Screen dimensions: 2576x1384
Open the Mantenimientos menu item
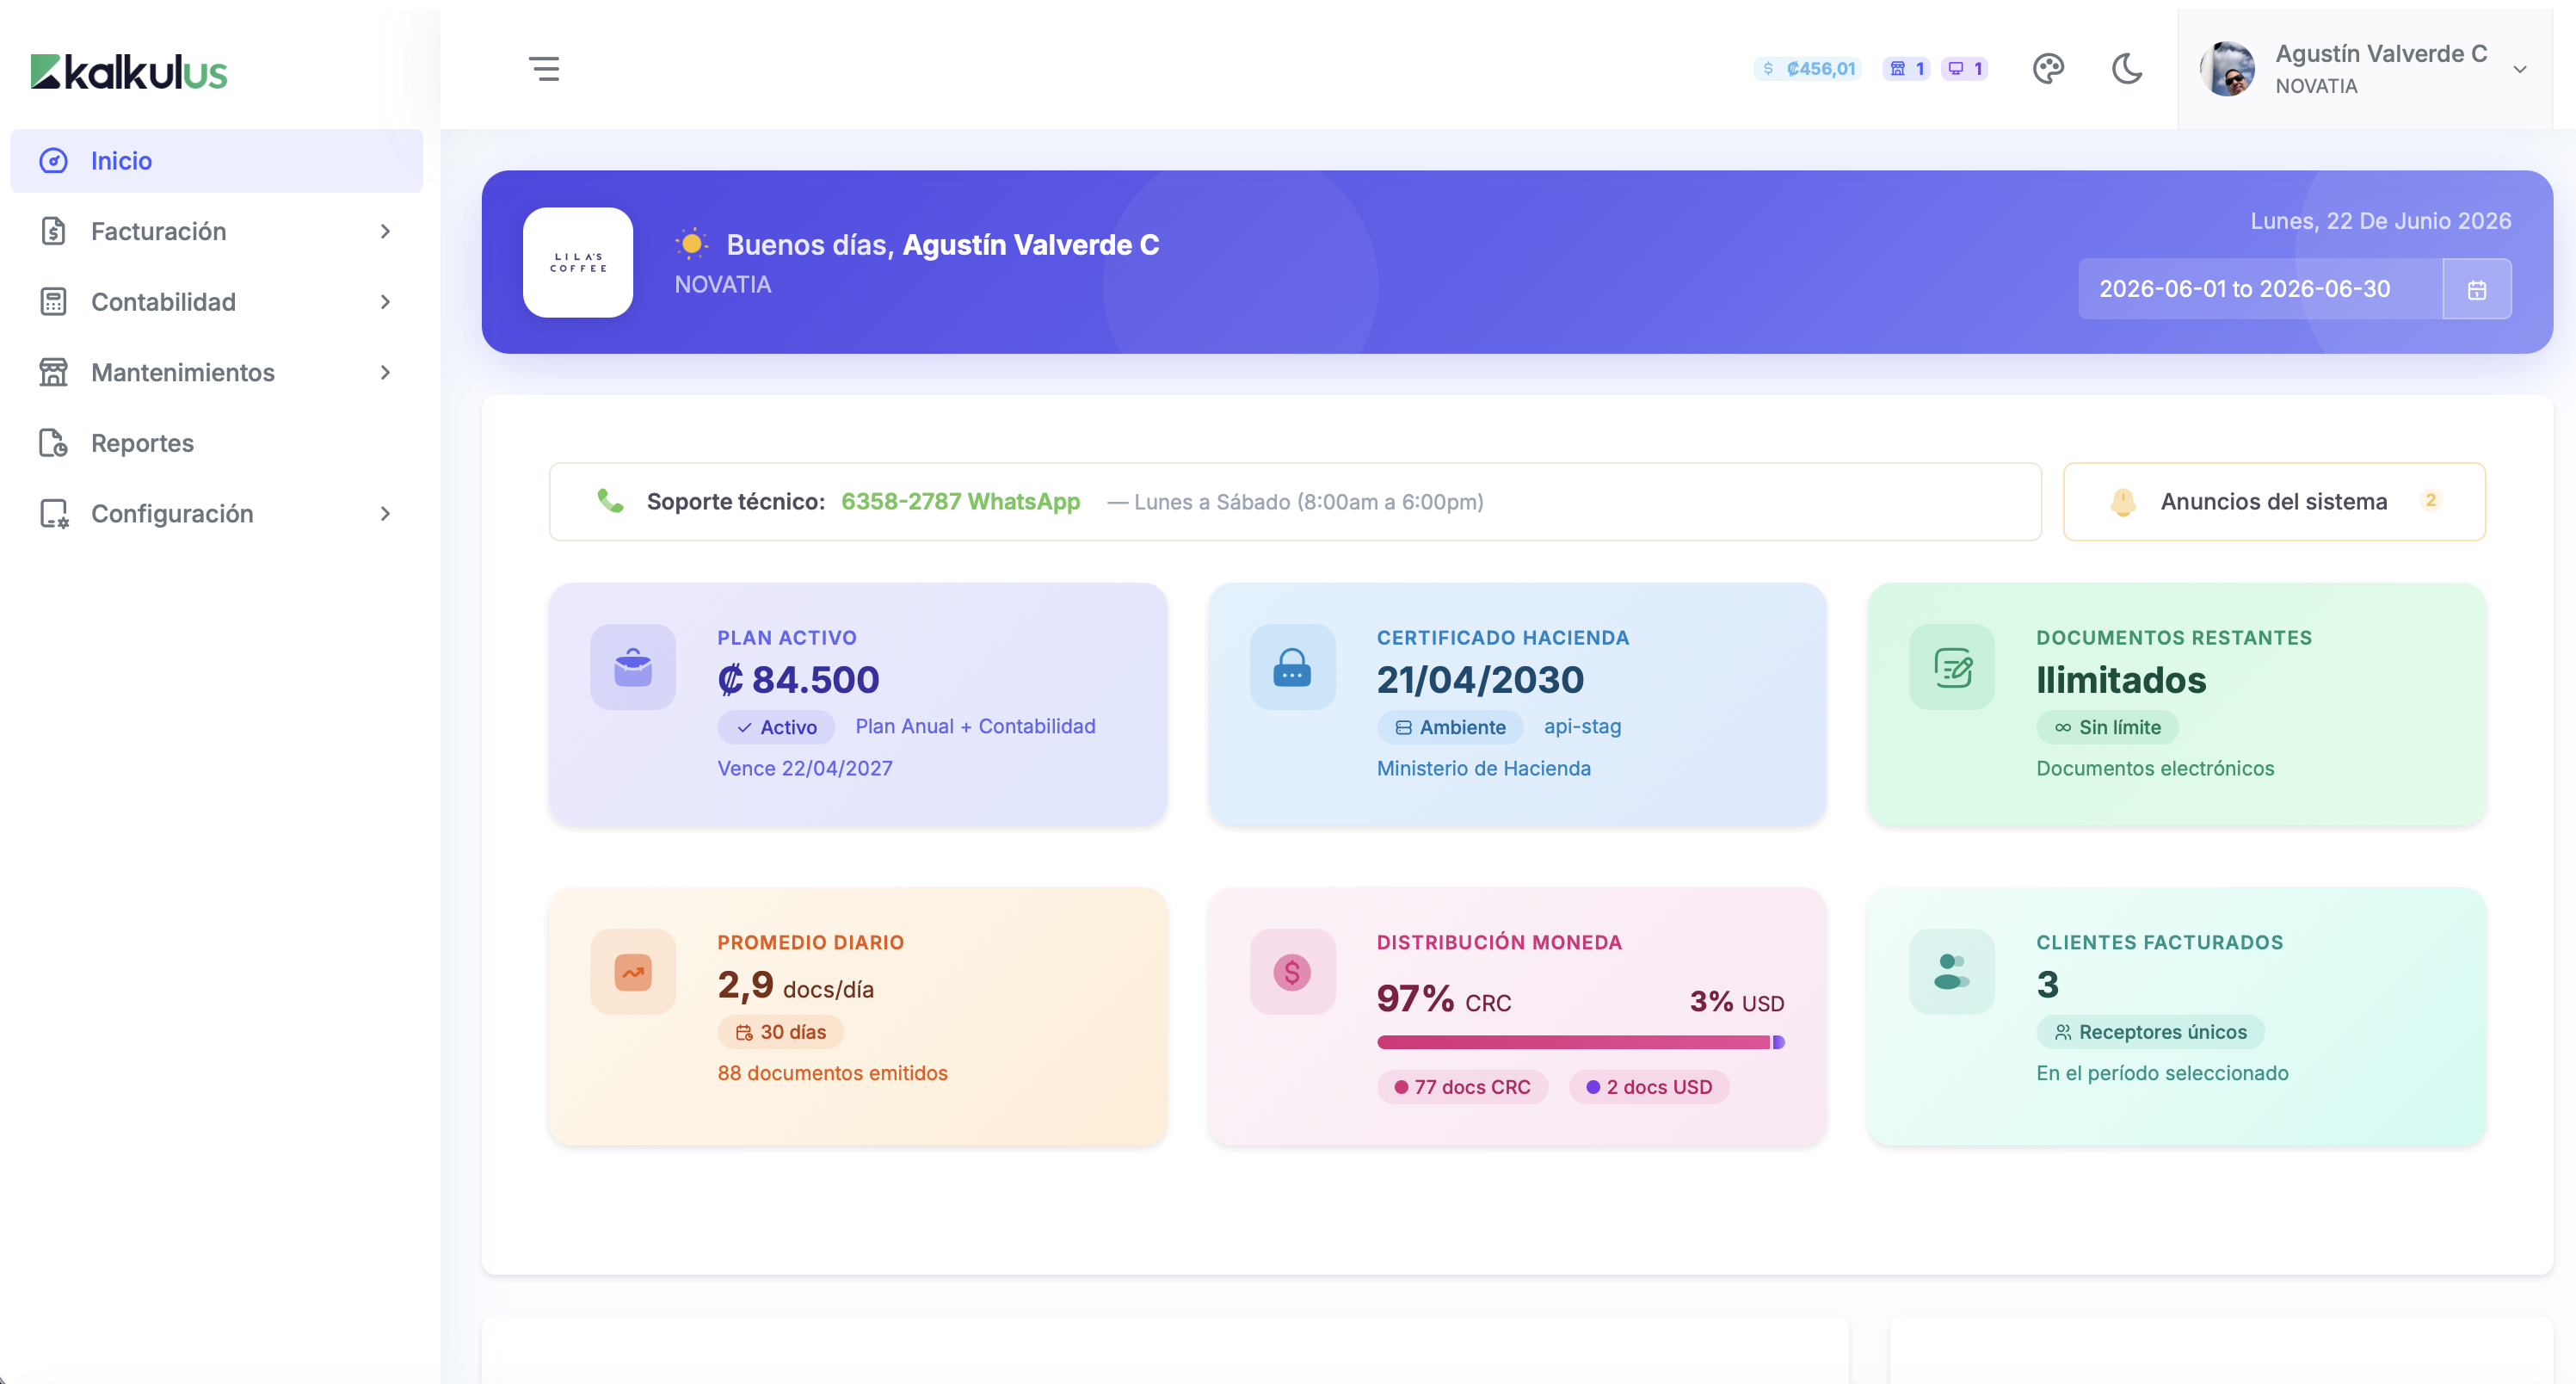216,372
